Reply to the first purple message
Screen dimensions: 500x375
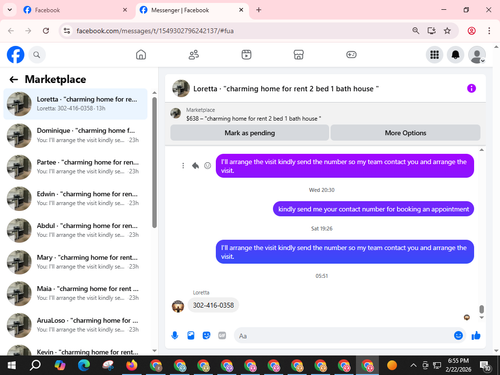click(195, 166)
